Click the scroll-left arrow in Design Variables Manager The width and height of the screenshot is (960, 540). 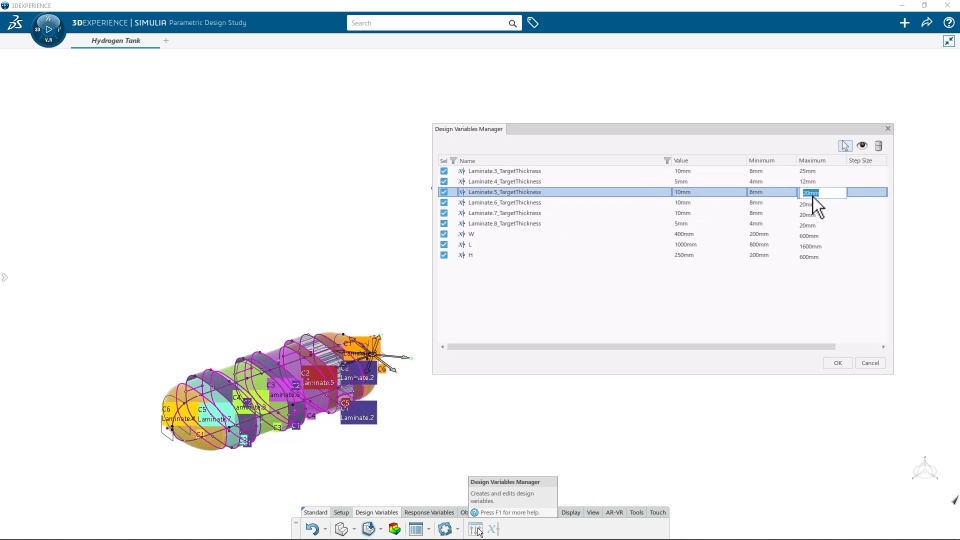point(443,347)
